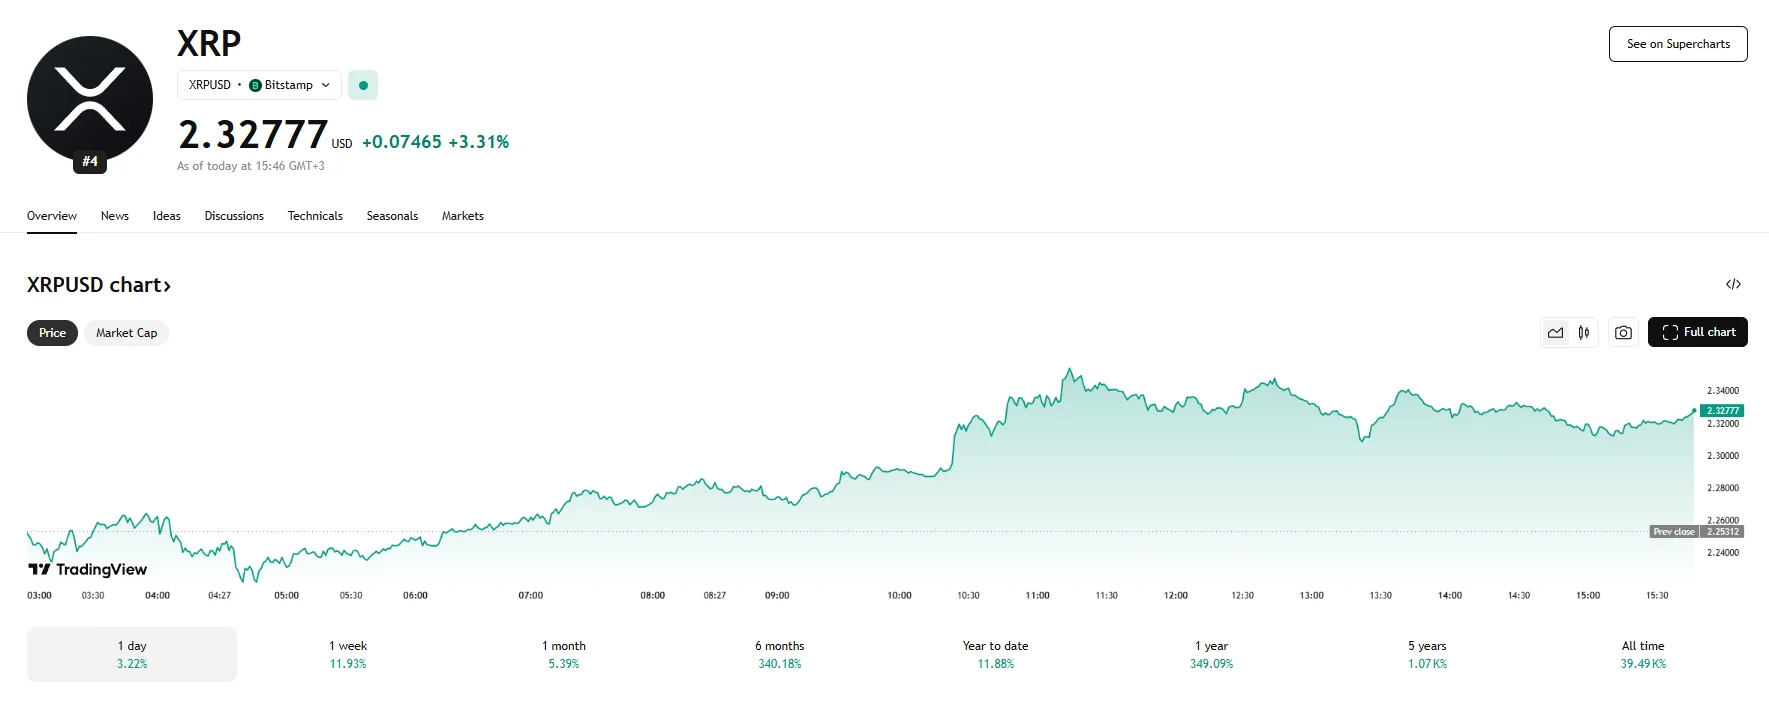The image size is (1769, 703).
Task: Click the embed code icon
Action: coord(1733,285)
